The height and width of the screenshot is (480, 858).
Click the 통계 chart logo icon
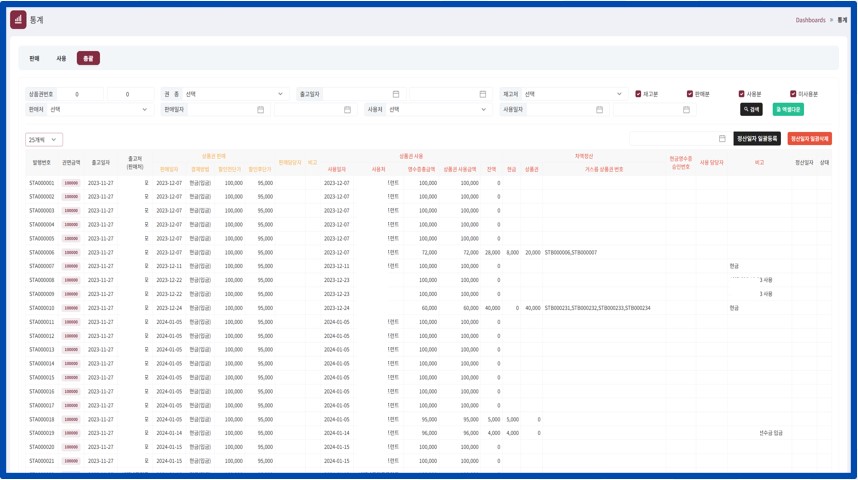coord(18,19)
